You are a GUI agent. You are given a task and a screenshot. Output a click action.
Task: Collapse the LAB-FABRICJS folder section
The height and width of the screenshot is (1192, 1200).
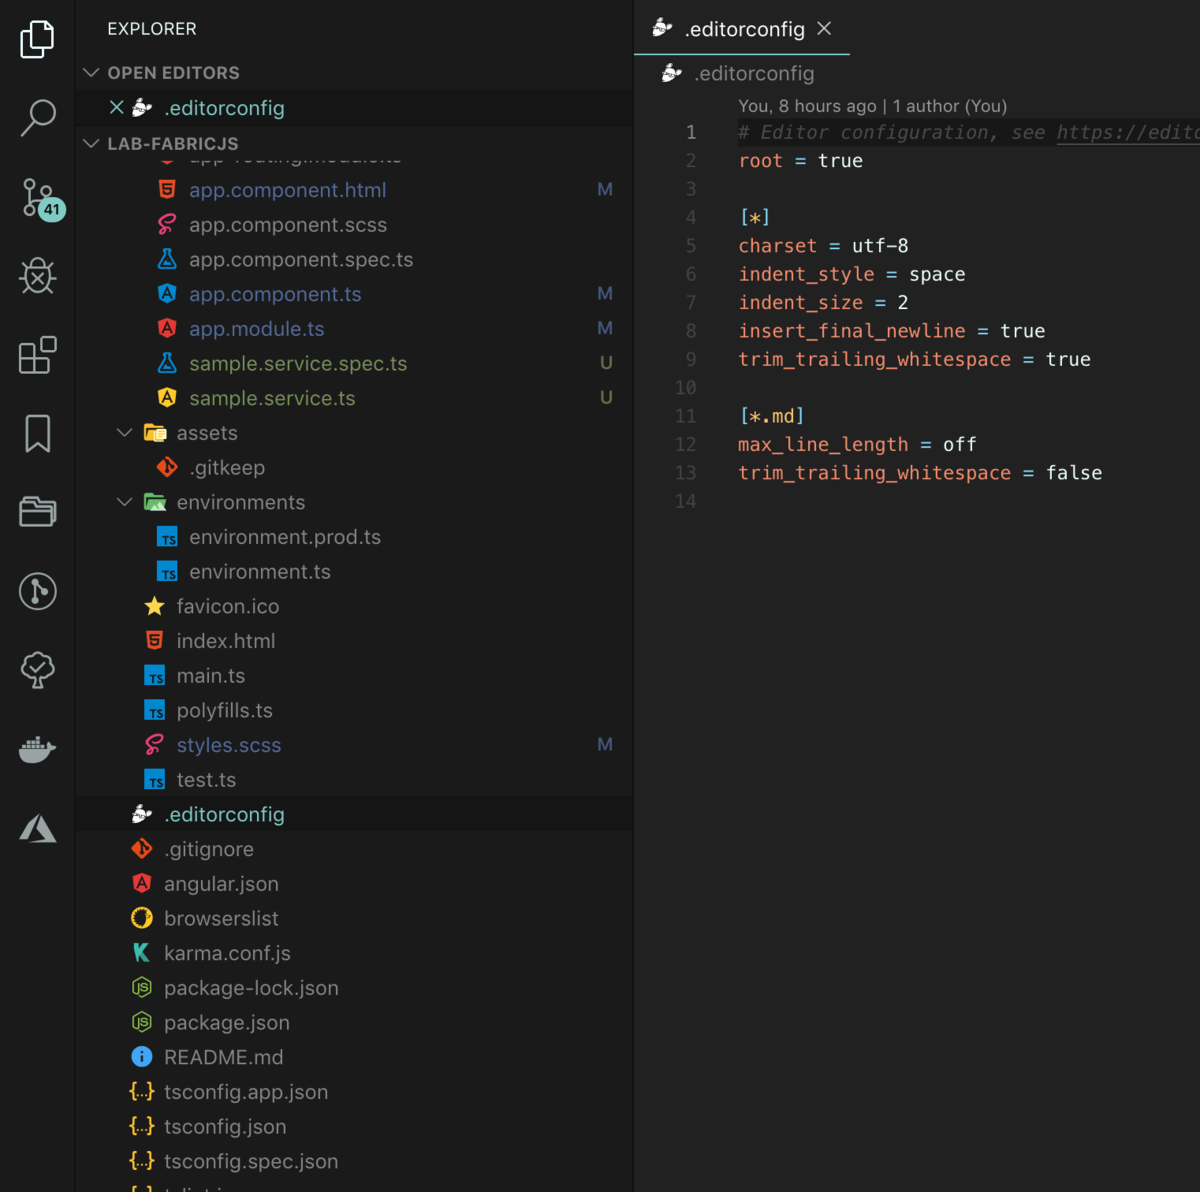pyautogui.click(x=91, y=143)
